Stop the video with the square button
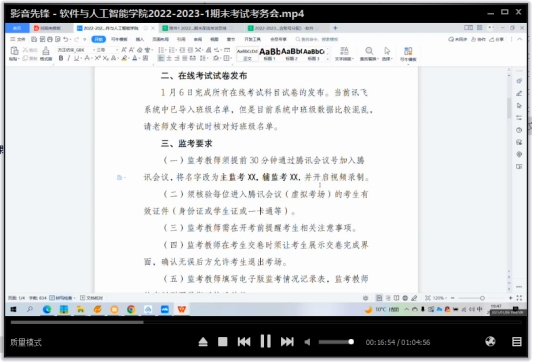 [x=223, y=342]
